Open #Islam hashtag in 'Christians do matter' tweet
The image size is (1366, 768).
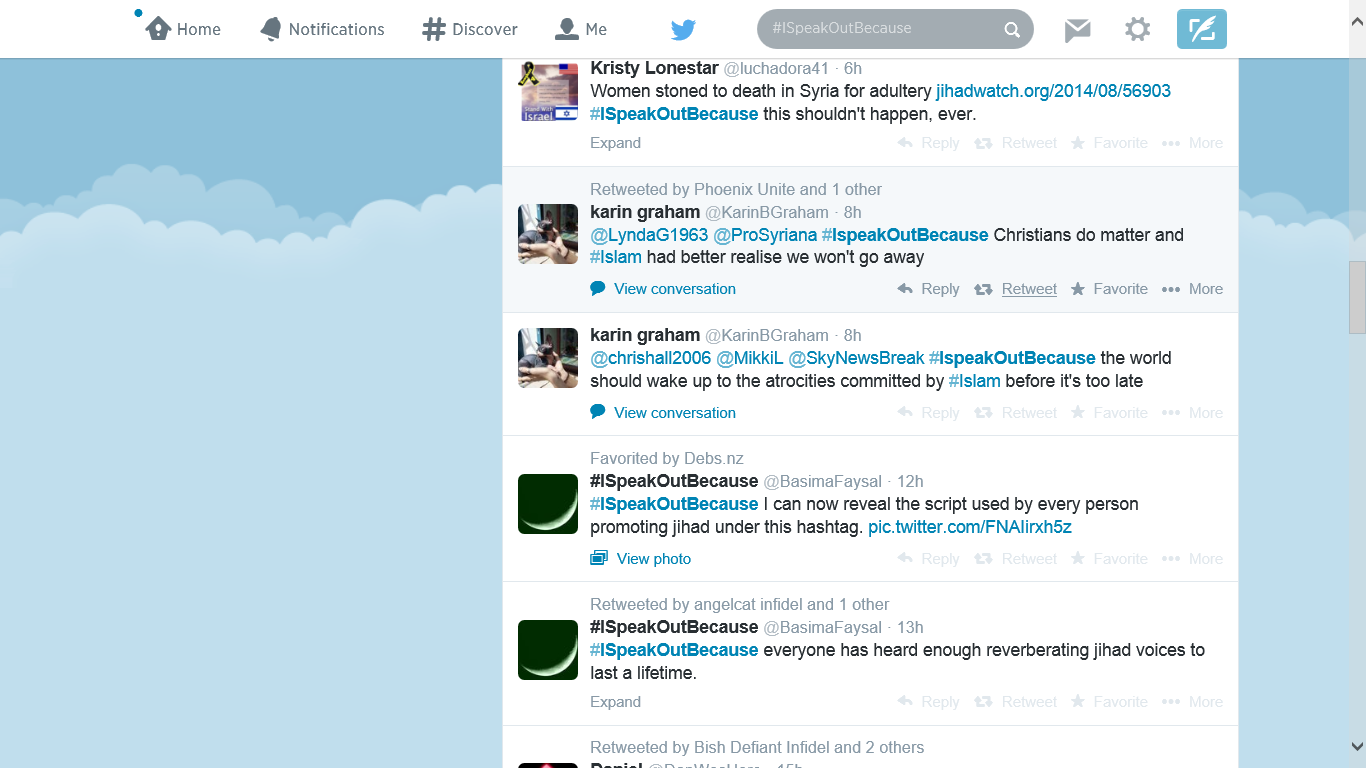[616, 257]
